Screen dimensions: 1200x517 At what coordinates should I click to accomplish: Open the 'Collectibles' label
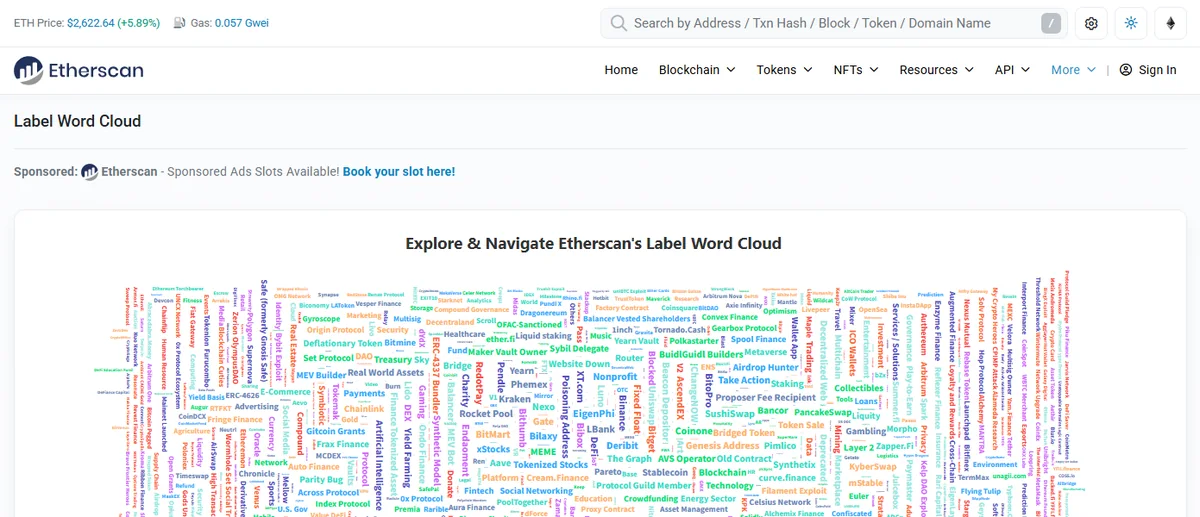[x=859, y=388]
